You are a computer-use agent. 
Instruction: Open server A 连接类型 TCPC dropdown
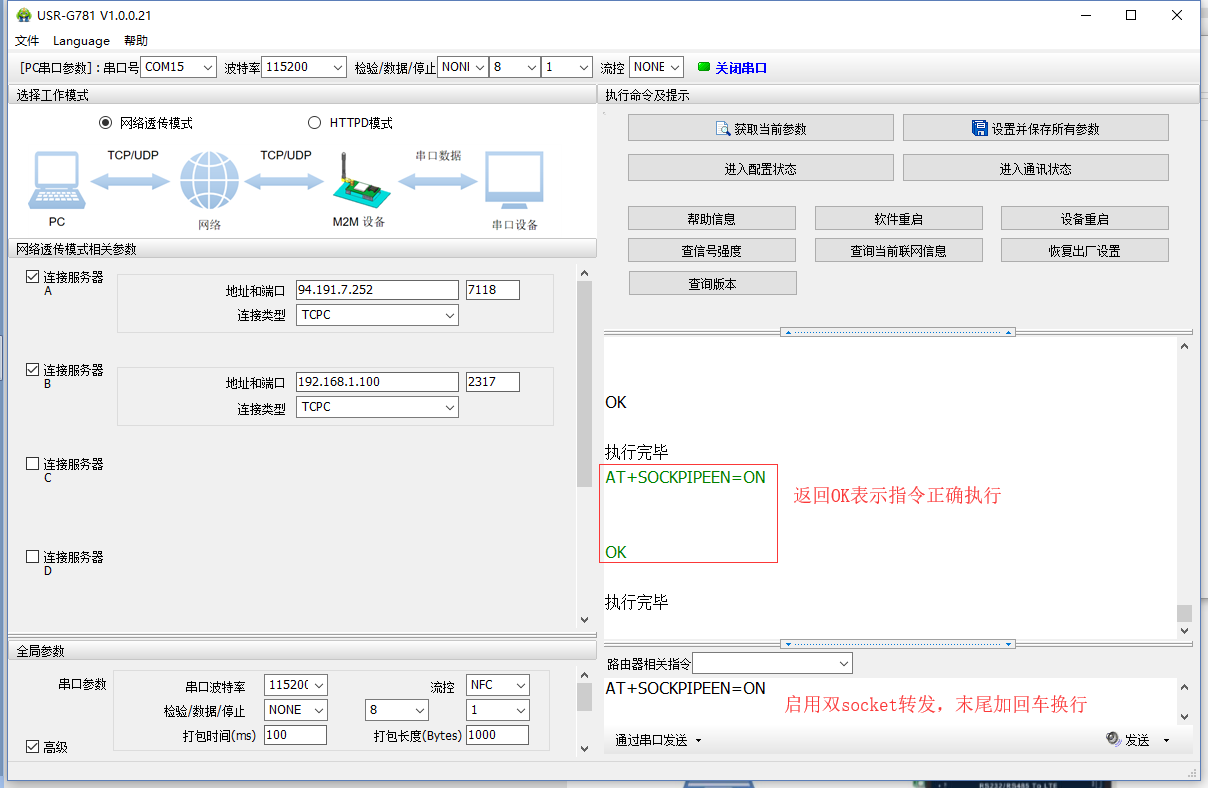pyautogui.click(x=377, y=315)
